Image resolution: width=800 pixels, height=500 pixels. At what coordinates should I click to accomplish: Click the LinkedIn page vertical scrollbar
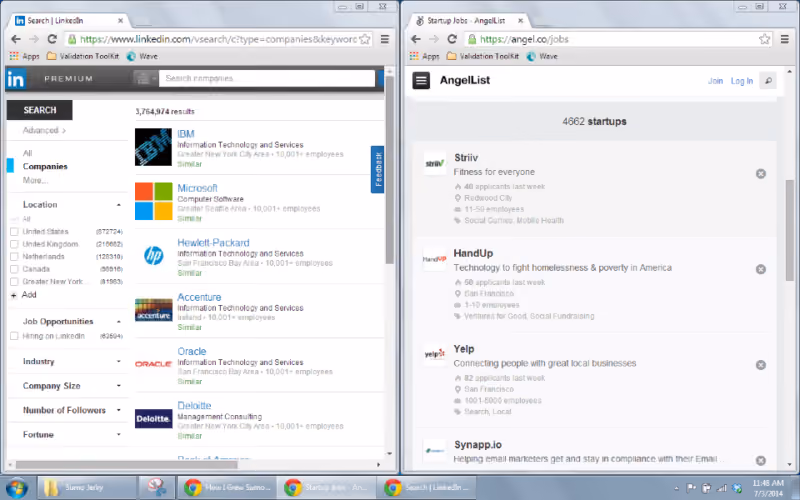[390, 170]
